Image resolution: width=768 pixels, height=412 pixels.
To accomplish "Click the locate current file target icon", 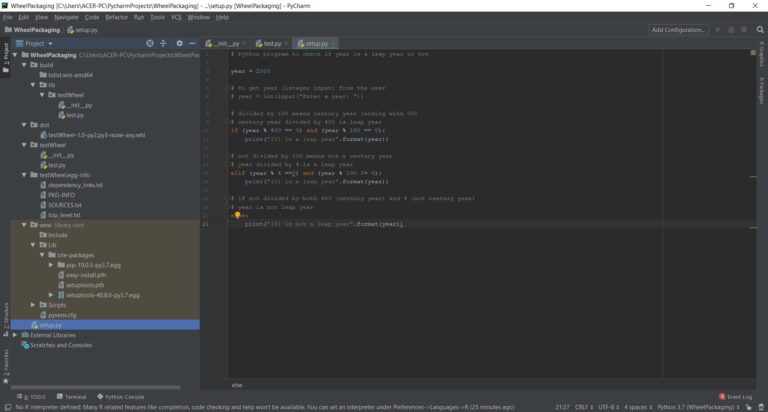I will point(150,44).
